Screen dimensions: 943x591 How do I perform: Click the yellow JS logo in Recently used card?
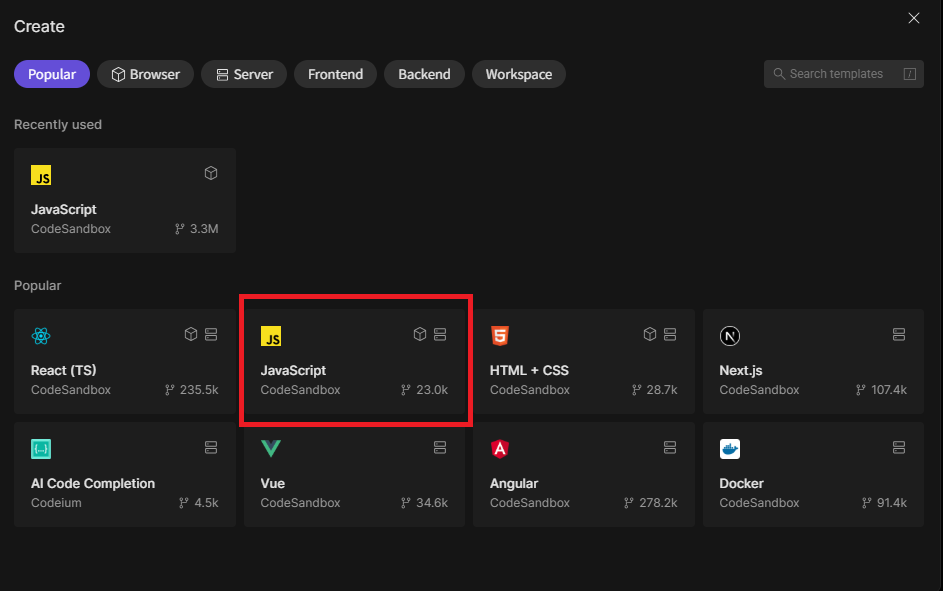[41, 175]
